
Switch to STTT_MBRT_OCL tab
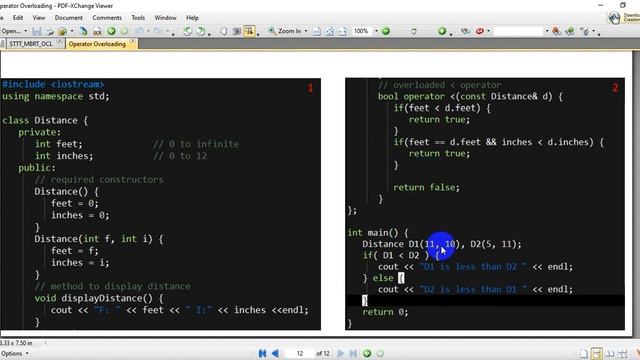[31, 44]
